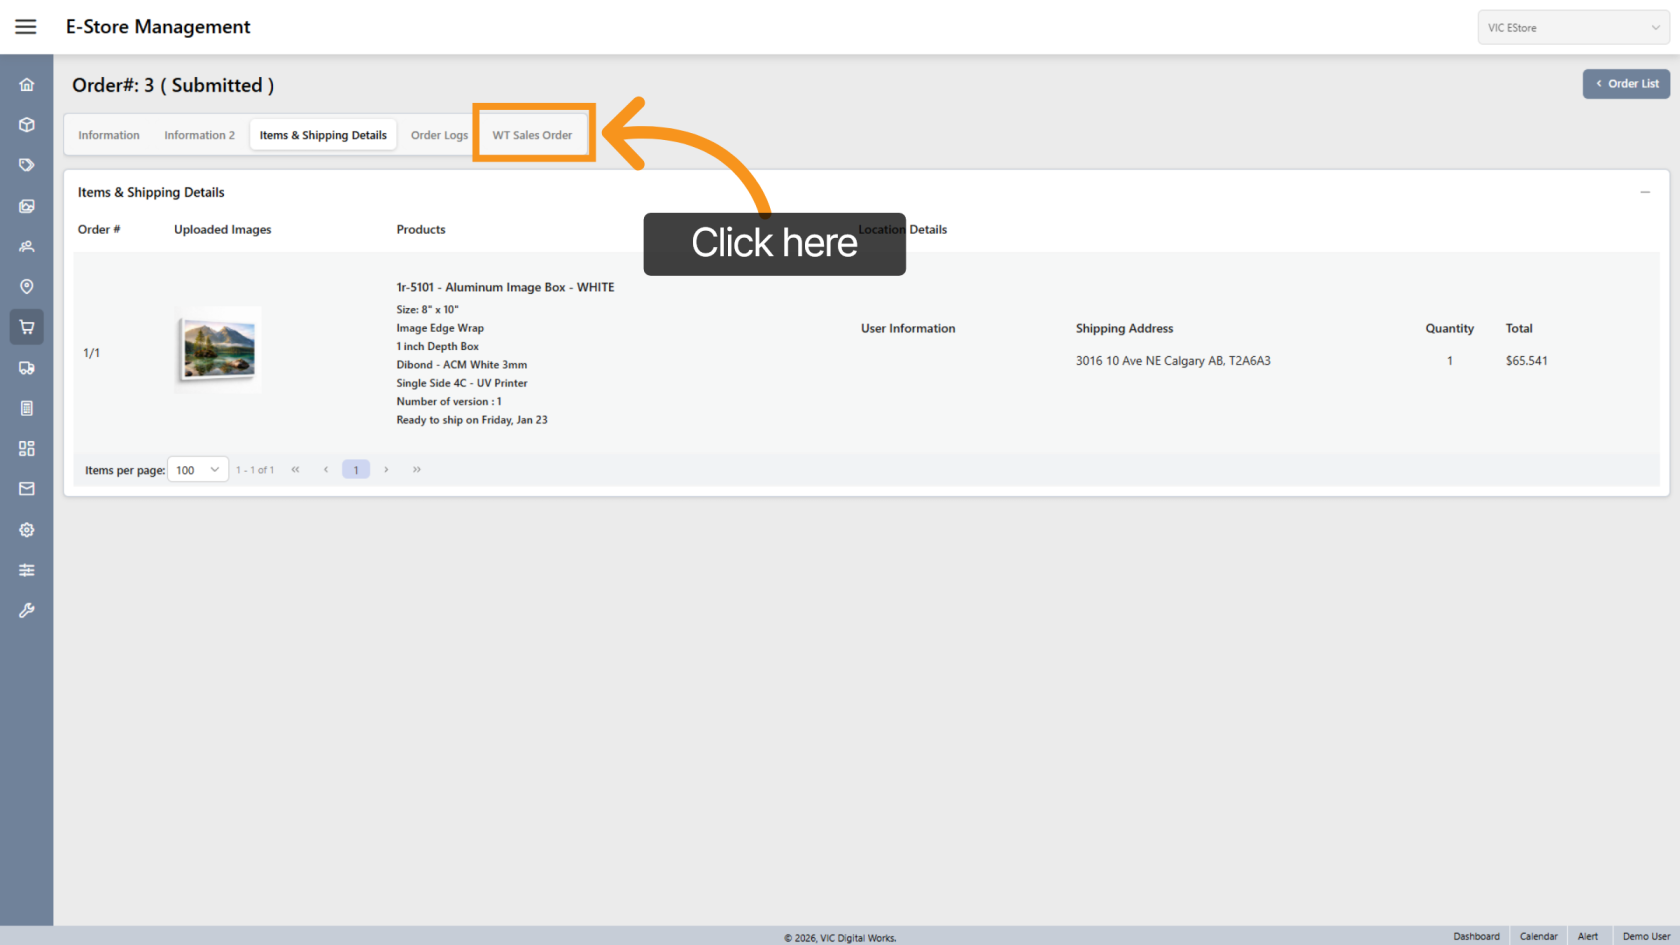Go to Home via sidebar house icon
Viewport: 1680px width, 945px height.
click(x=27, y=85)
